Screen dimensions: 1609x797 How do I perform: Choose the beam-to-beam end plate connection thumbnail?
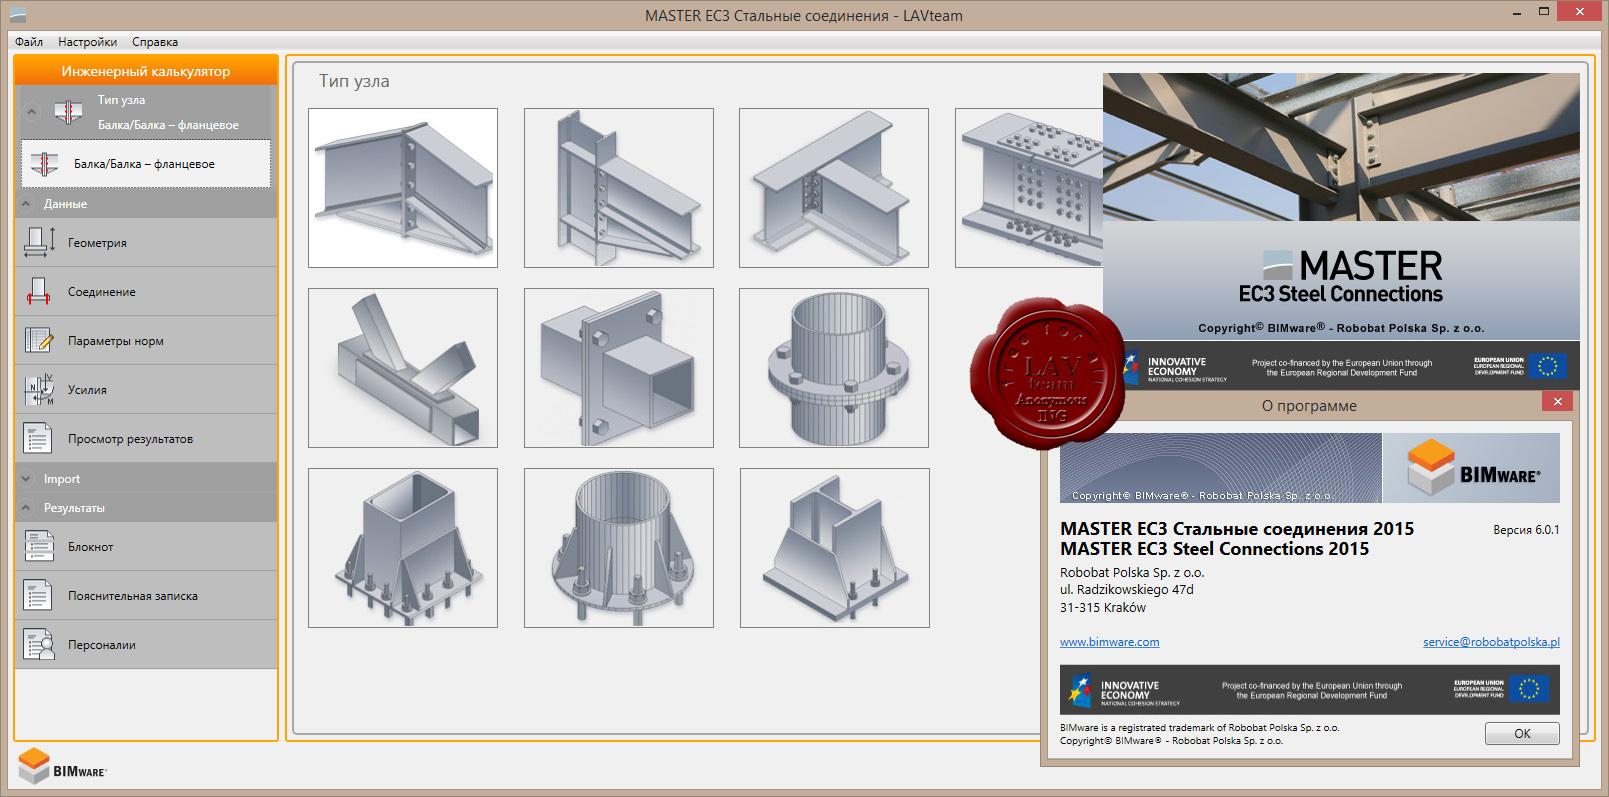coord(834,188)
